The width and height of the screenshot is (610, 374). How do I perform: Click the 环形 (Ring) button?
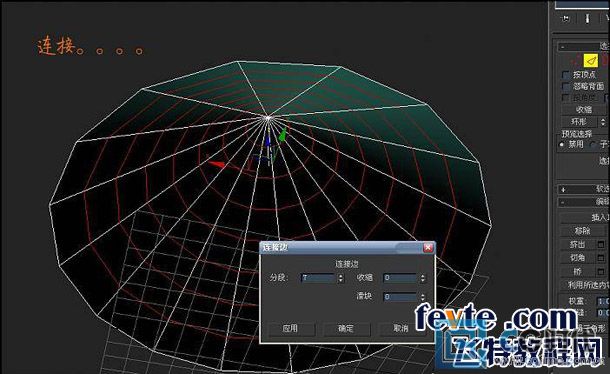(x=579, y=122)
